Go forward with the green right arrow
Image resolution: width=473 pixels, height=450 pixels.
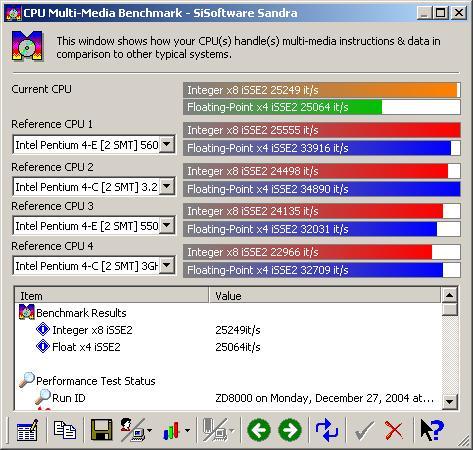pyautogui.click(x=290, y=430)
